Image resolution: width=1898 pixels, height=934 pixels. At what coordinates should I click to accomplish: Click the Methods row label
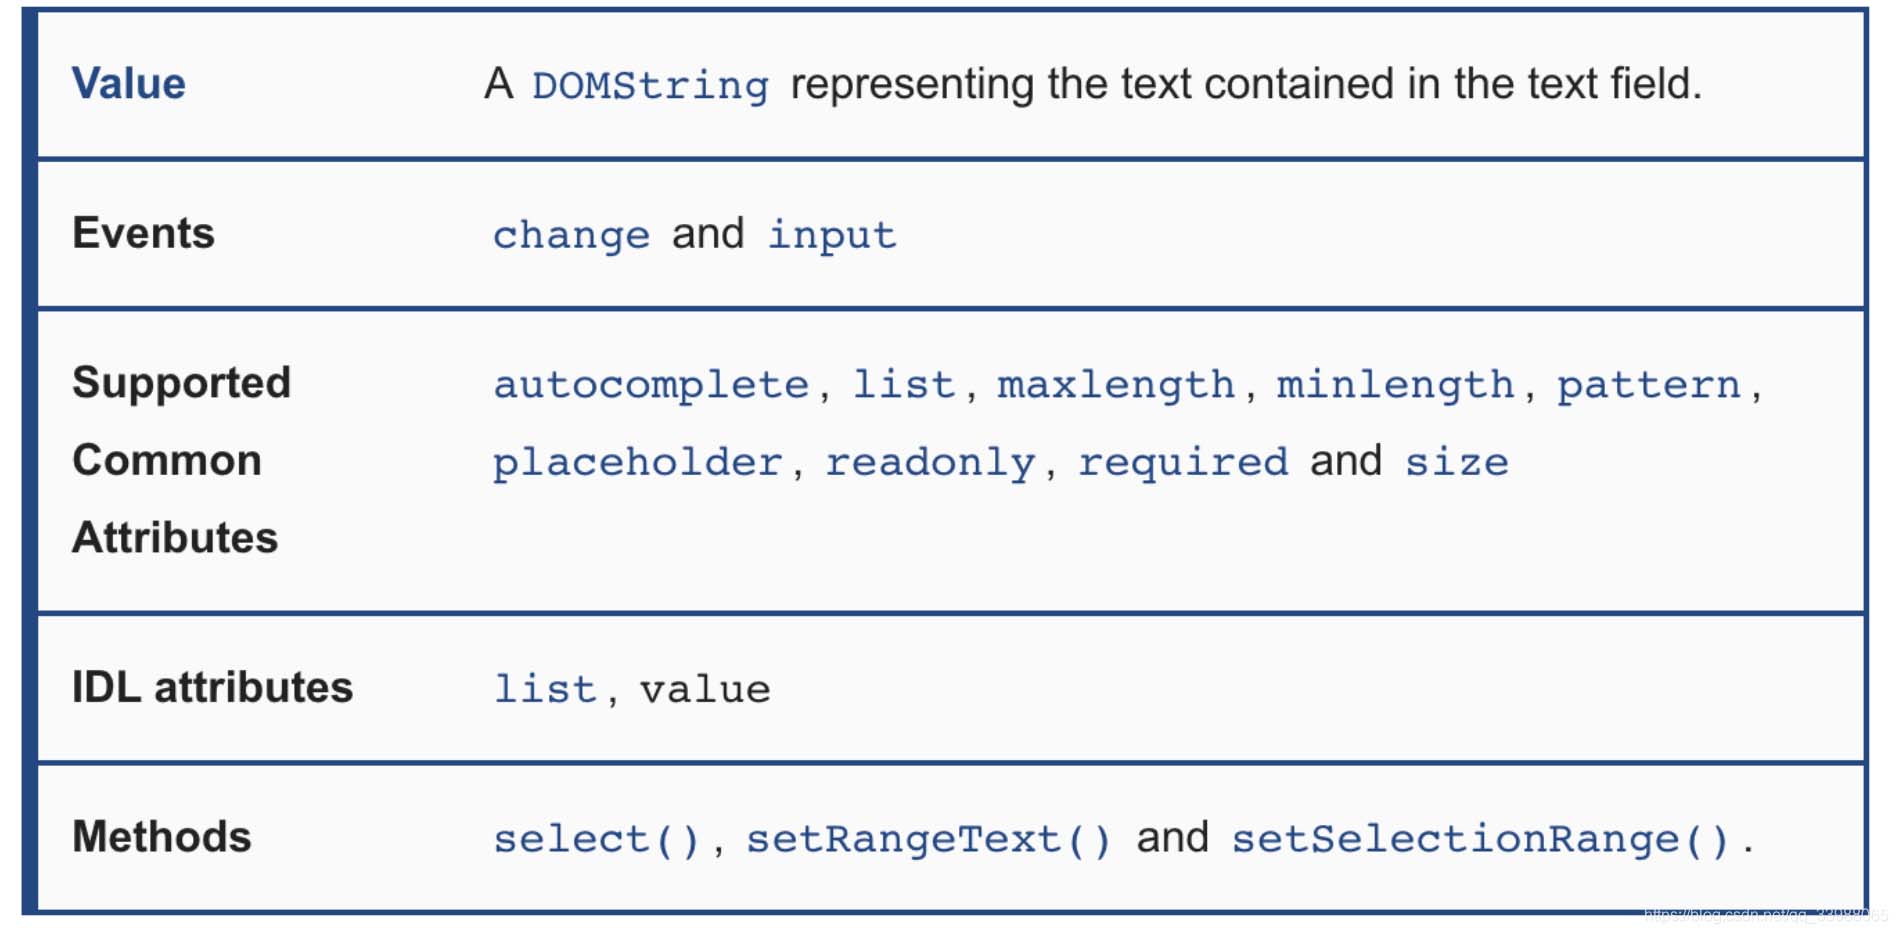tap(161, 837)
